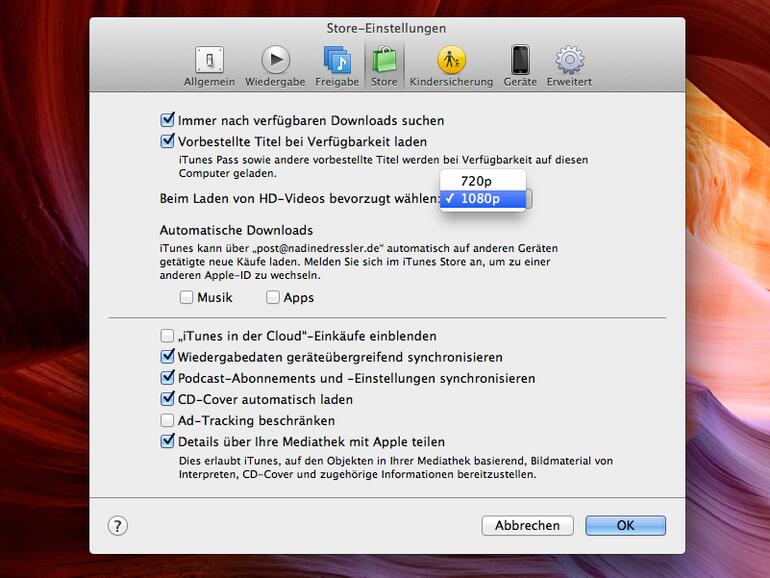Click the 'iTunes Pass sowie andere vorbestellte' description
770x578 pixels.
point(383,166)
